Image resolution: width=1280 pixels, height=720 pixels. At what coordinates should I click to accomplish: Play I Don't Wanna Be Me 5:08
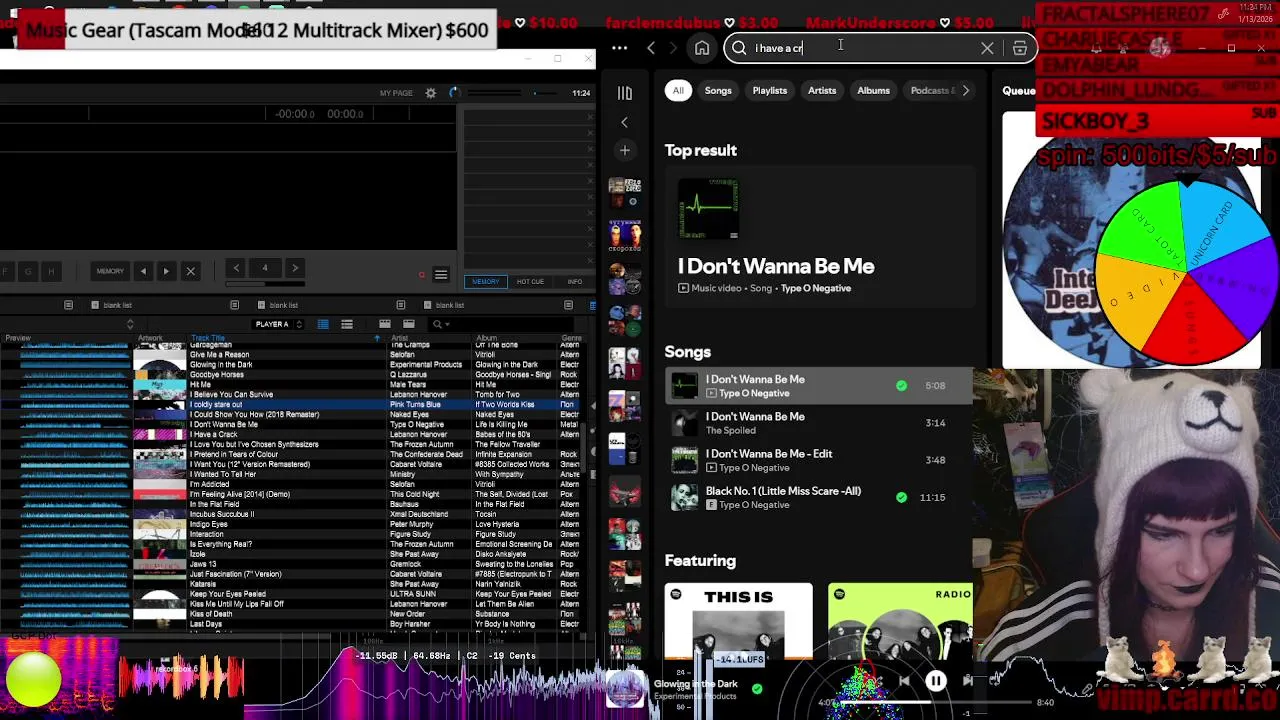coord(818,385)
